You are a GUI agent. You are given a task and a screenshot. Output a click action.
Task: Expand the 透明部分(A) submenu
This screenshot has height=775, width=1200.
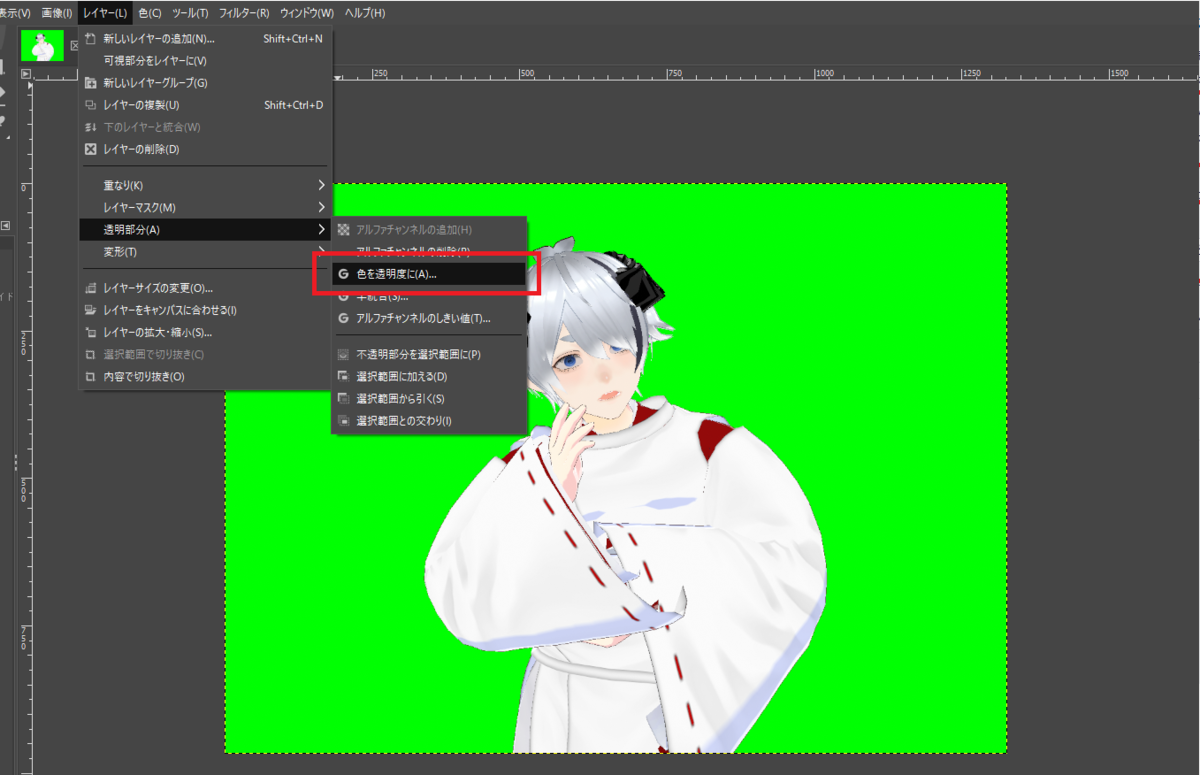[205, 229]
